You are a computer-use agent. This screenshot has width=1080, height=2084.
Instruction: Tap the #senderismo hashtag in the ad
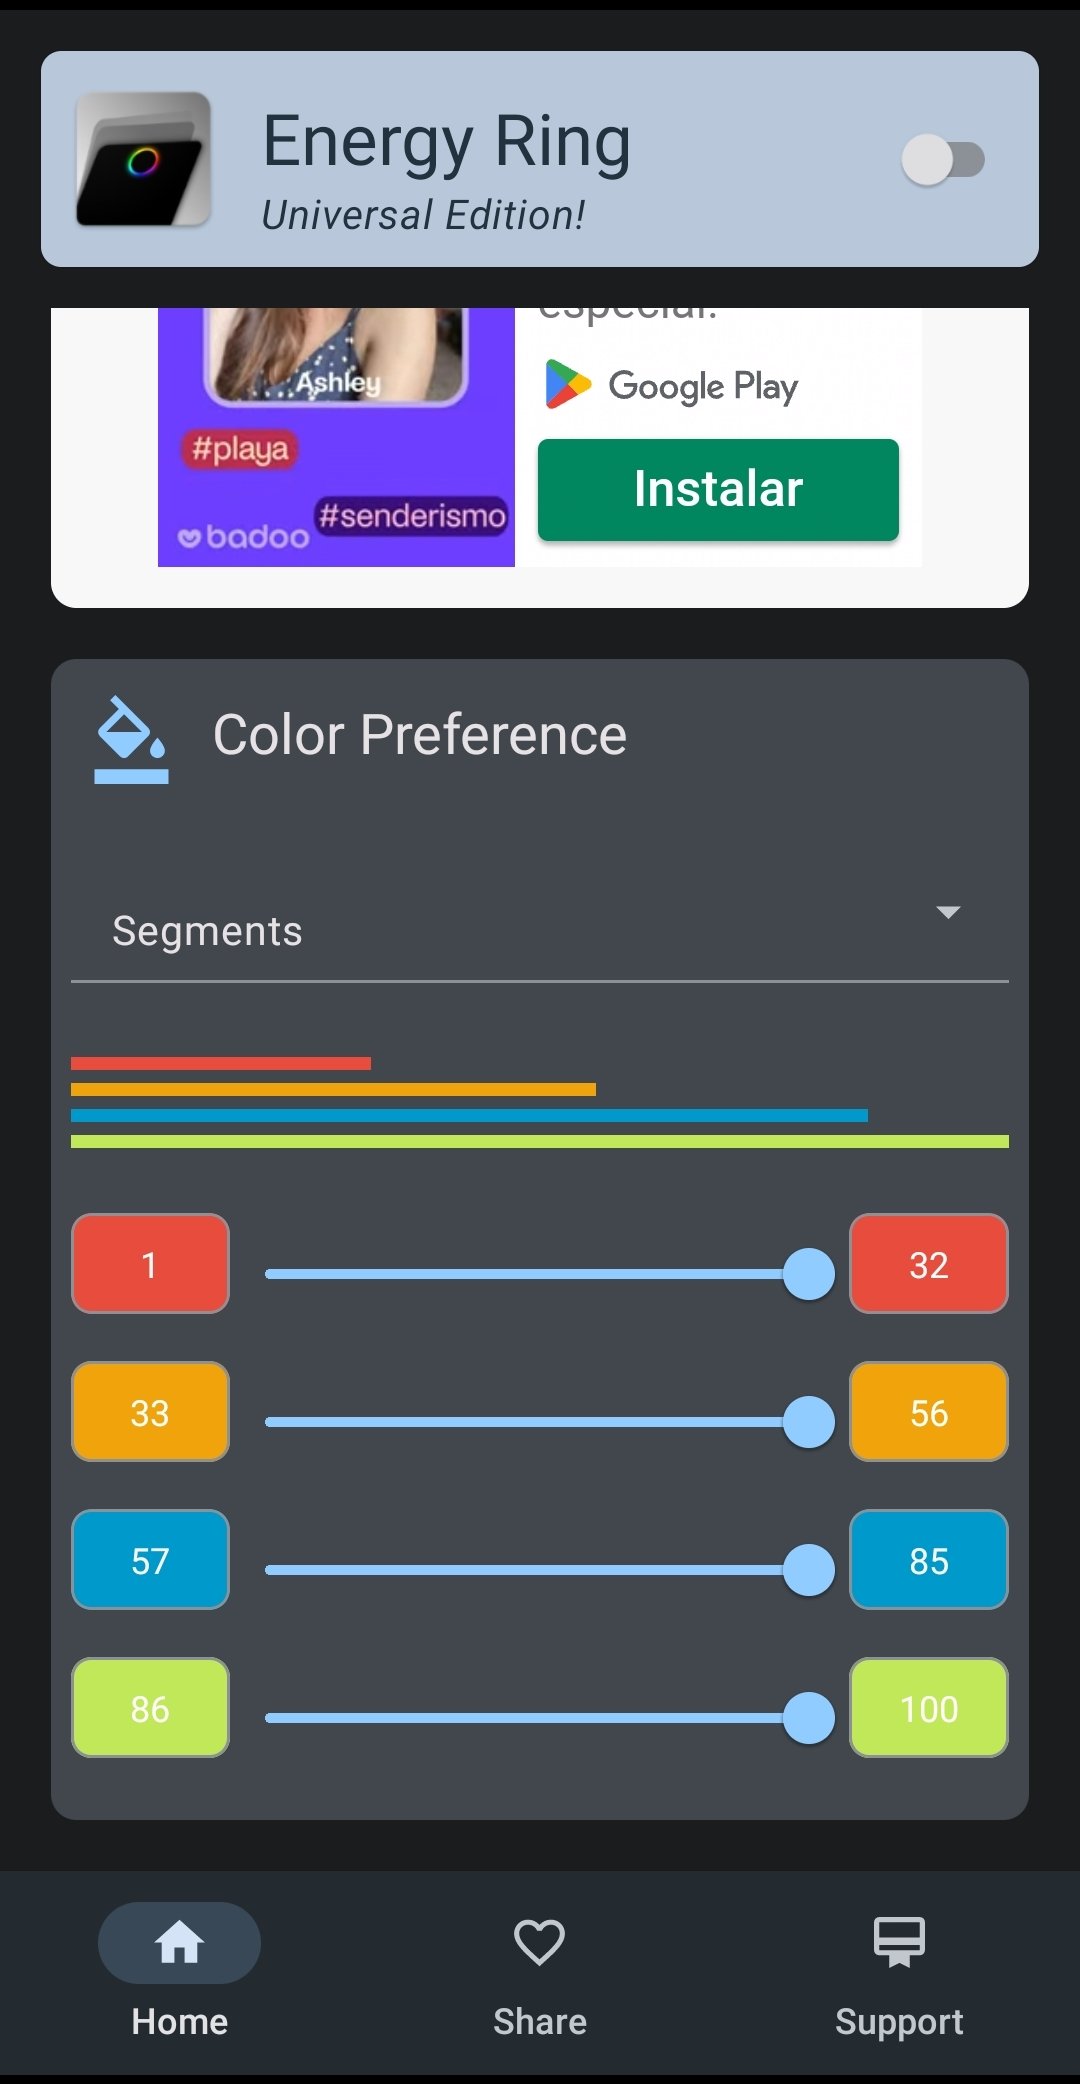[412, 516]
